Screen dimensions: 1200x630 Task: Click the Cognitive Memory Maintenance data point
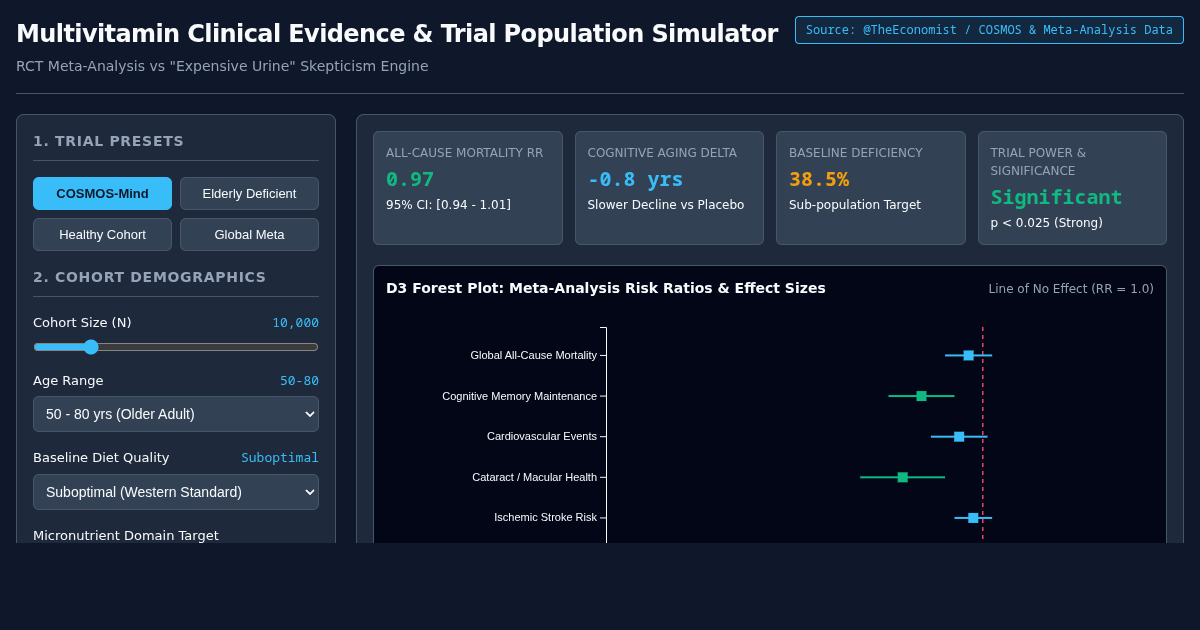point(921,396)
